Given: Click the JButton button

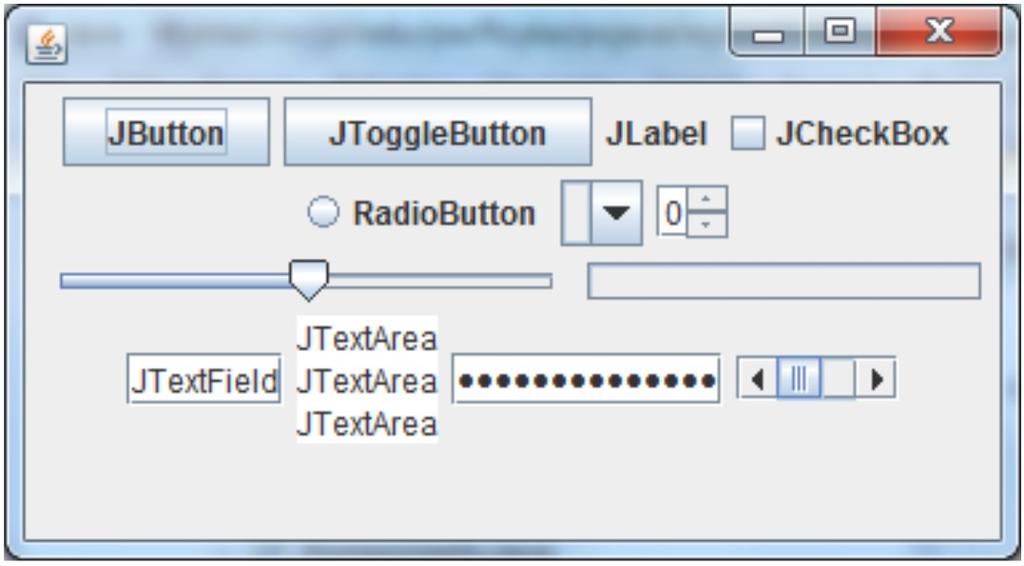Looking at the screenshot, I should click(x=166, y=132).
